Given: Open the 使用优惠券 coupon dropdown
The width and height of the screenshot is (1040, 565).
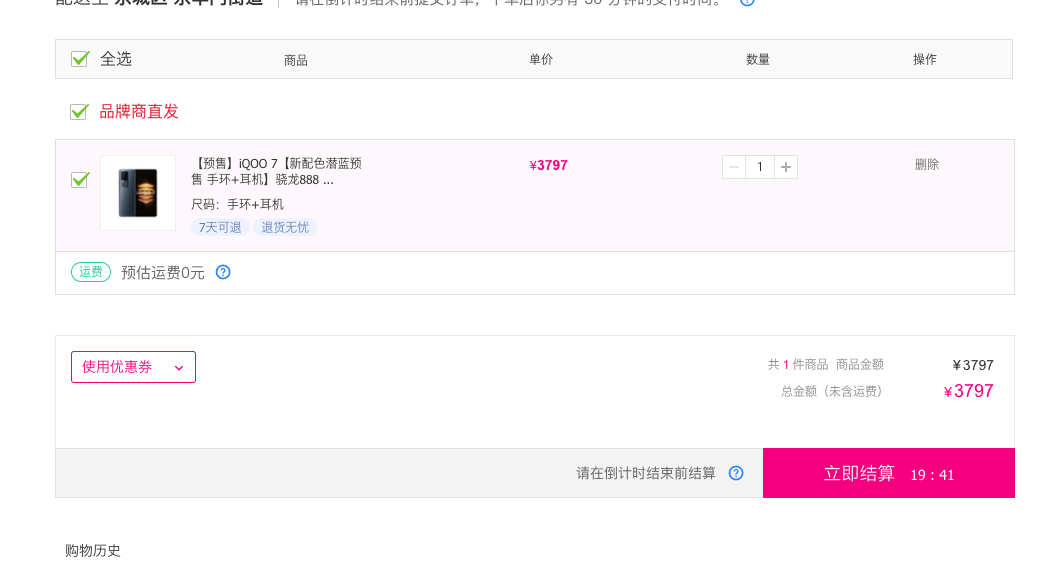Looking at the screenshot, I should [x=133, y=367].
